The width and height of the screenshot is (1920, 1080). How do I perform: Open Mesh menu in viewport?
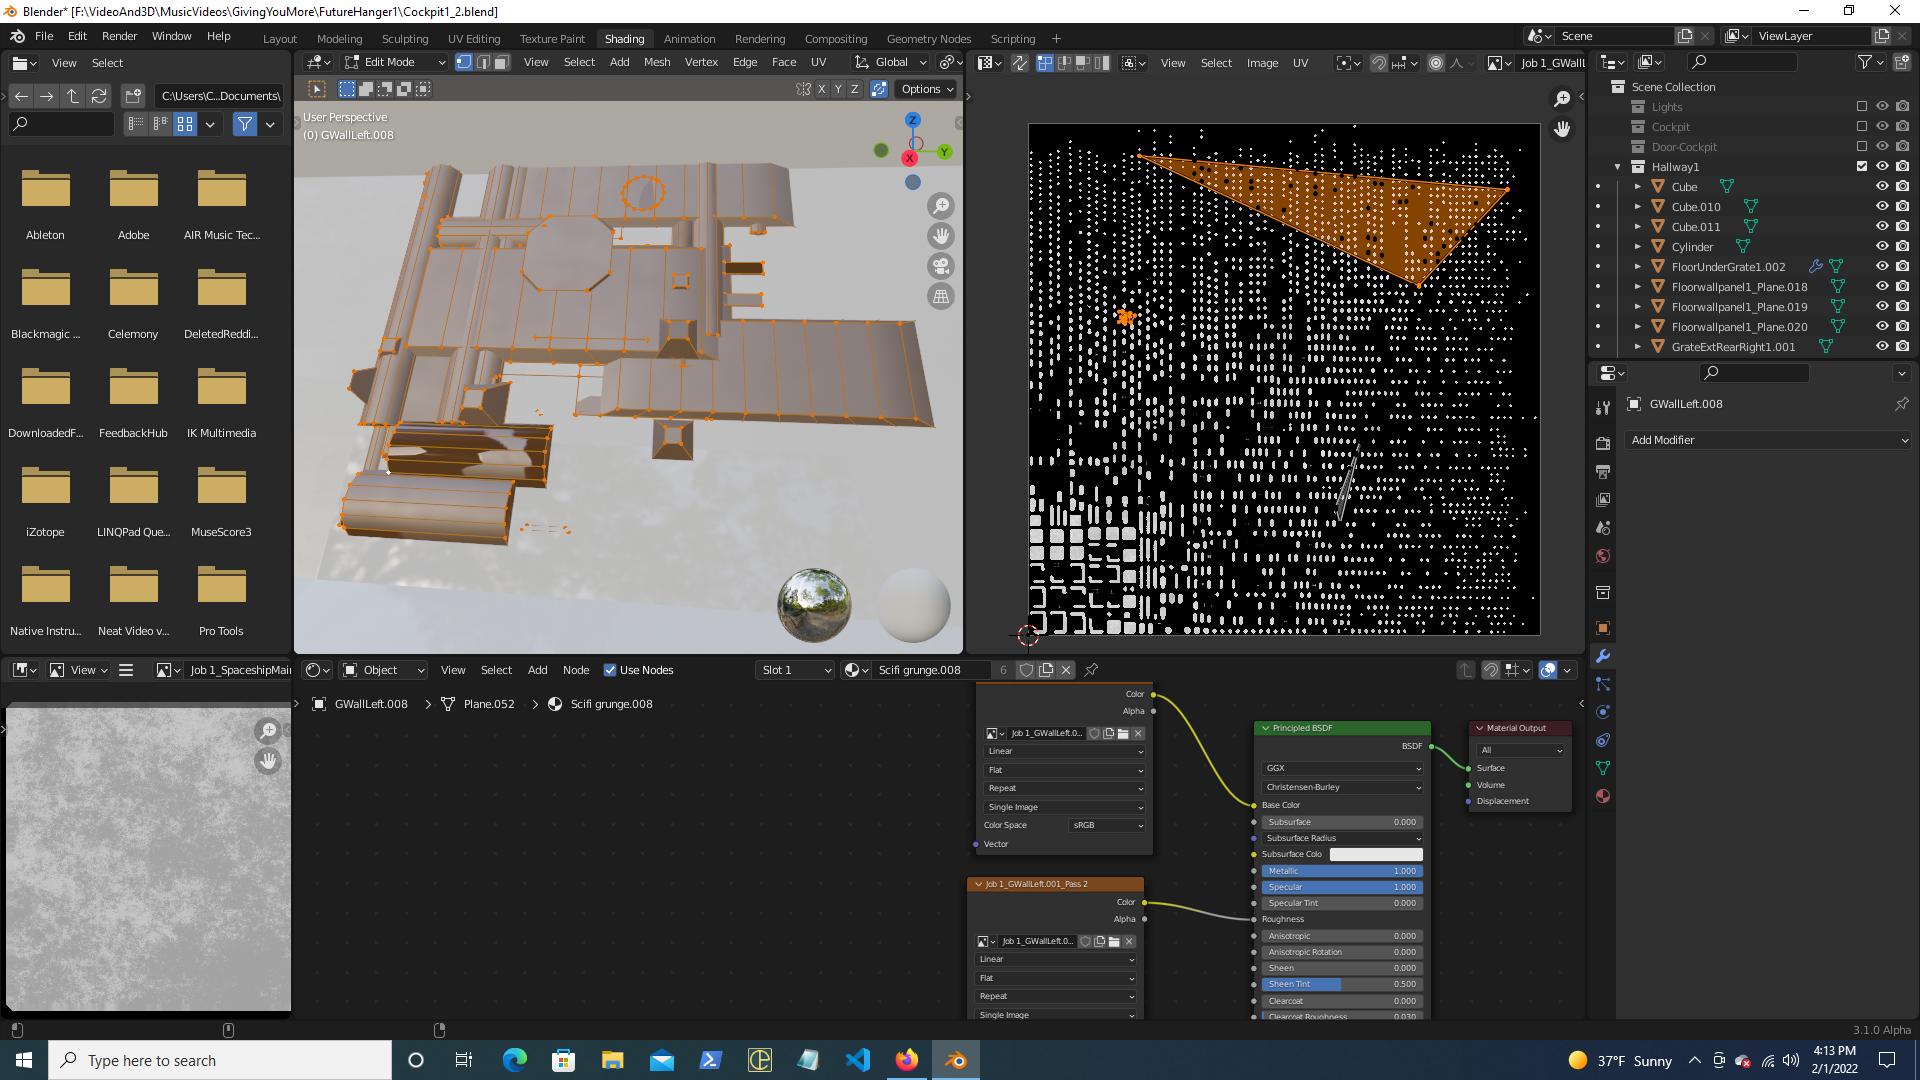tap(657, 62)
